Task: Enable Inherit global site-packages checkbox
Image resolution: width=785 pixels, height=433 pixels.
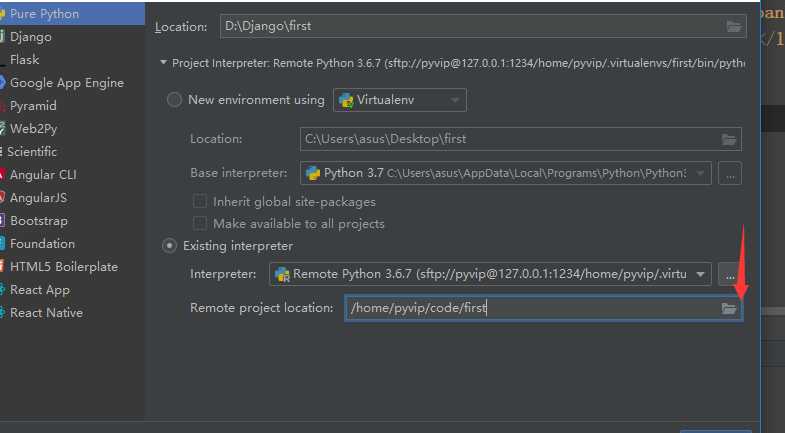Action: tap(200, 201)
